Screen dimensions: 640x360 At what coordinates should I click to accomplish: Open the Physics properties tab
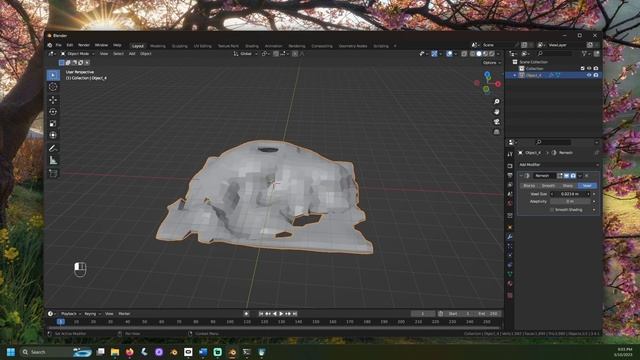[x=510, y=256]
